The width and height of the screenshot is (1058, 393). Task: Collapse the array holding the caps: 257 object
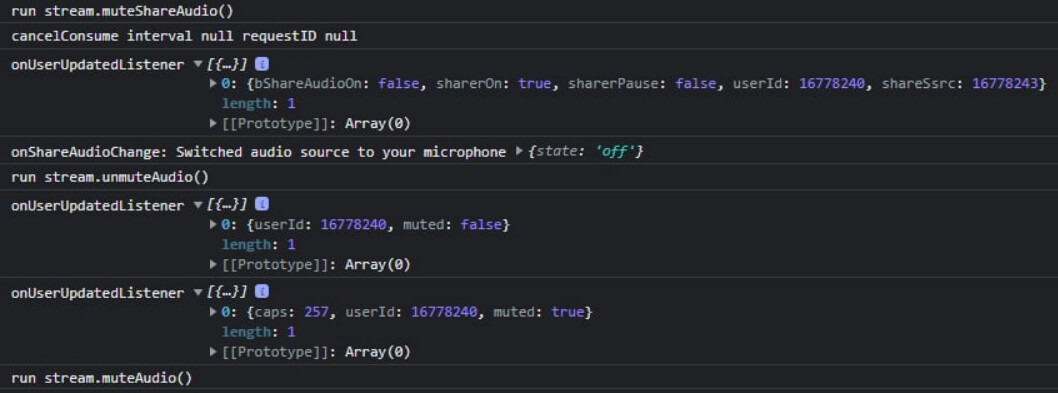(198, 292)
